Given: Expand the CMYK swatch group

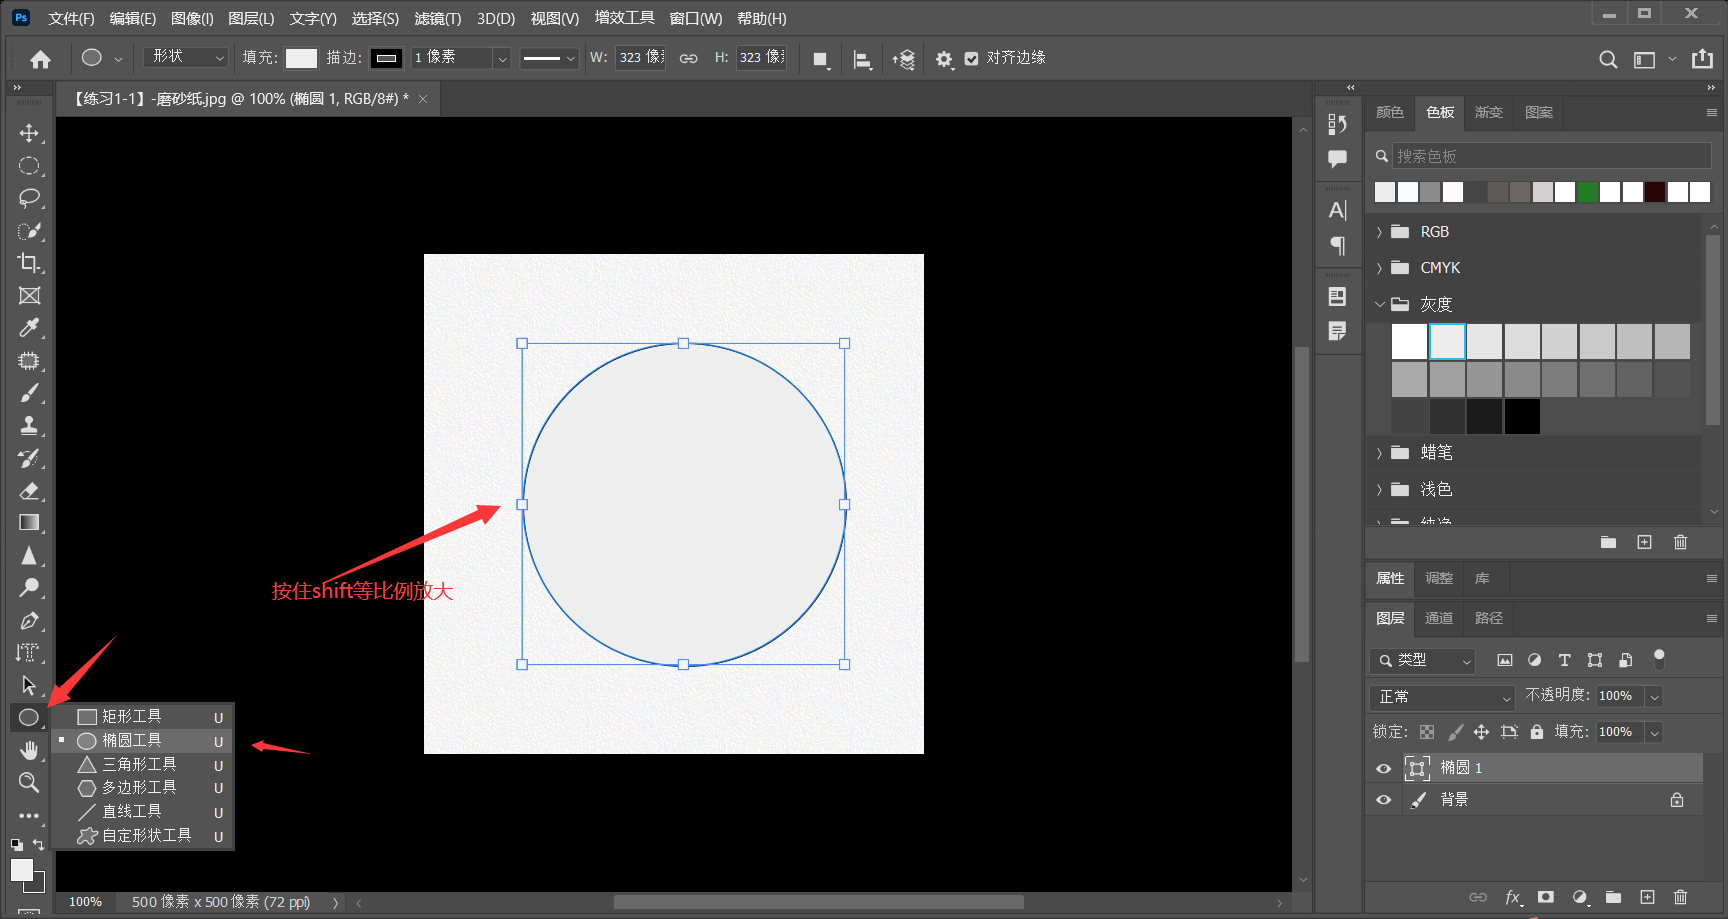Looking at the screenshot, I should (x=1379, y=268).
